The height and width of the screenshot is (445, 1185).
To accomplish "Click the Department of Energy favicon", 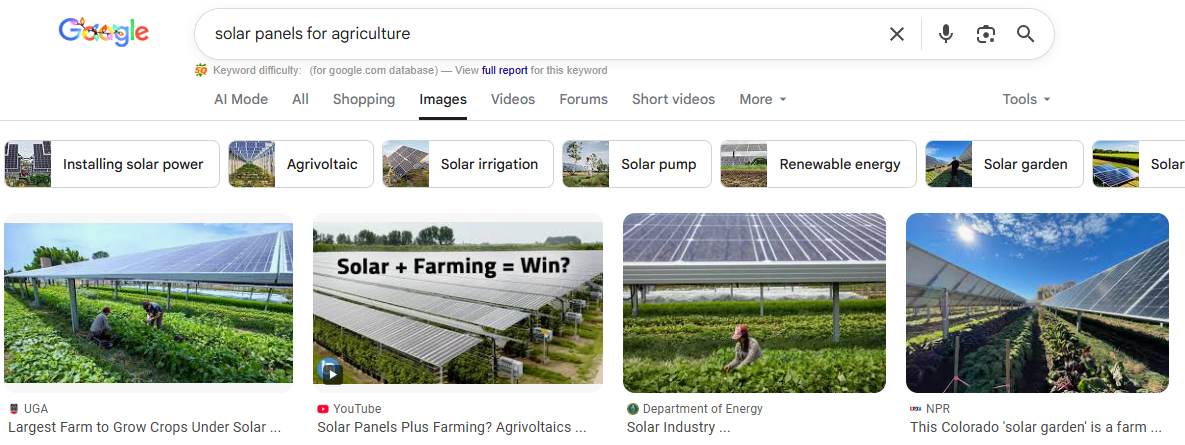I will pos(632,409).
